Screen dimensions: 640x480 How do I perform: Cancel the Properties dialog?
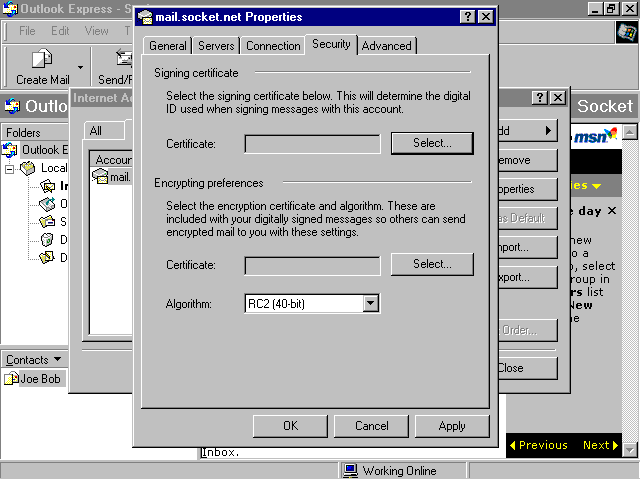click(371, 426)
